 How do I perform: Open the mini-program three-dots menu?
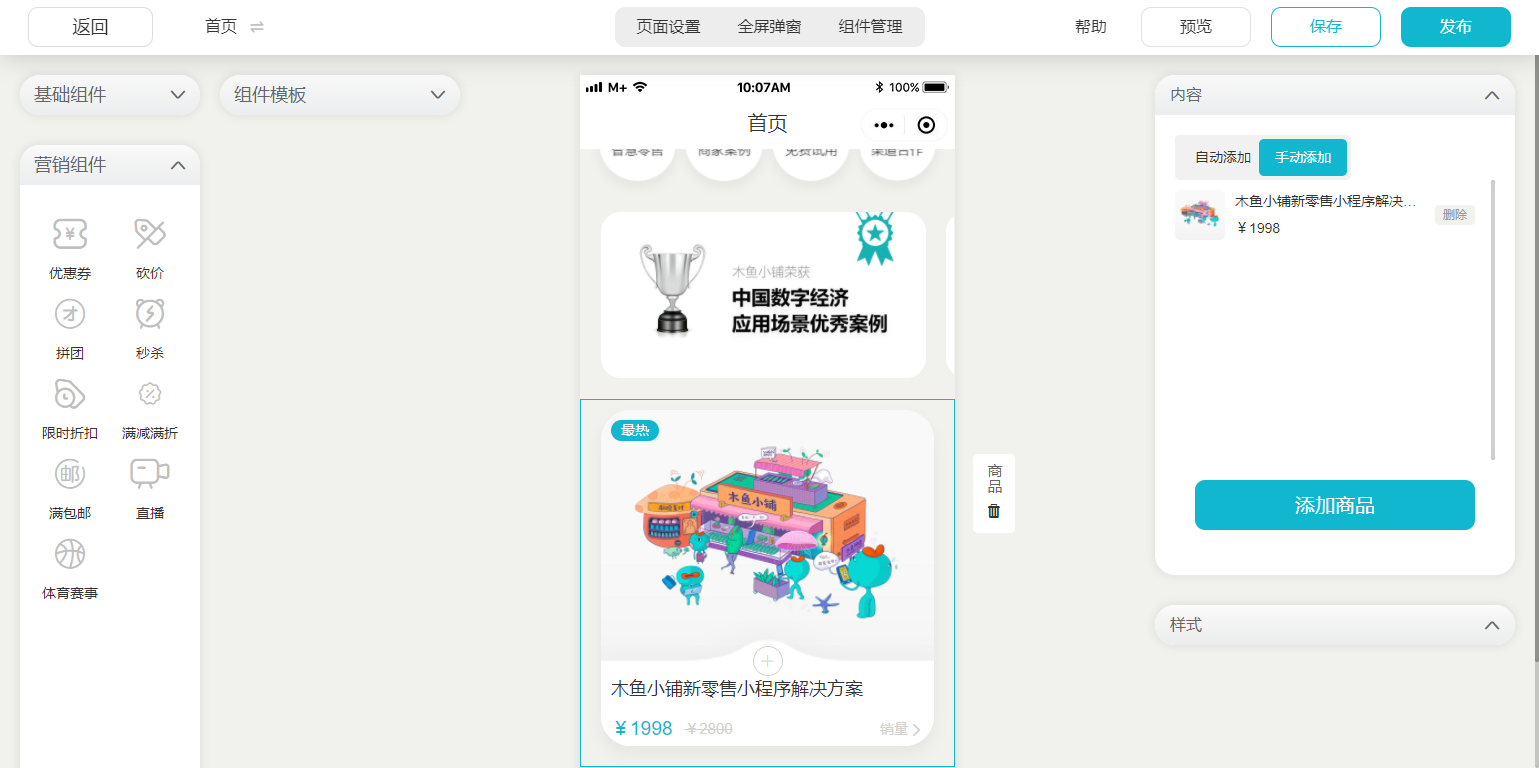(884, 125)
